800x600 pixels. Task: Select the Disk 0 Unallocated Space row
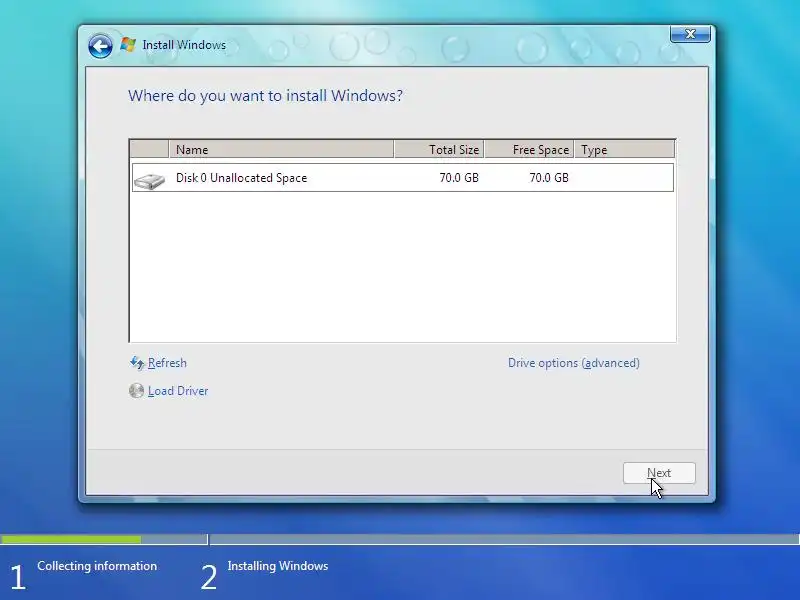click(403, 178)
